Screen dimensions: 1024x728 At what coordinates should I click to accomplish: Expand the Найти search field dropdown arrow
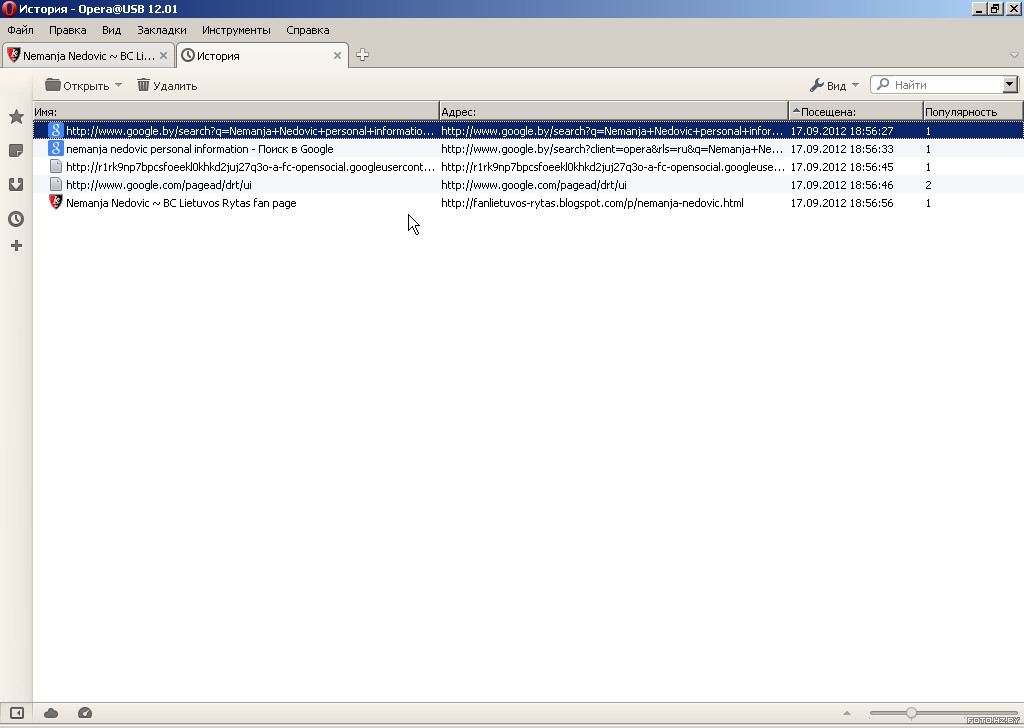click(1010, 84)
